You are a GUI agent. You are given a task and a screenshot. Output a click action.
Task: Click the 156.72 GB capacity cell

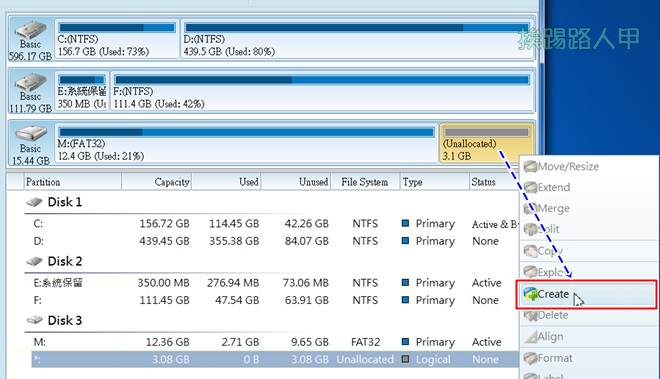coord(165,224)
